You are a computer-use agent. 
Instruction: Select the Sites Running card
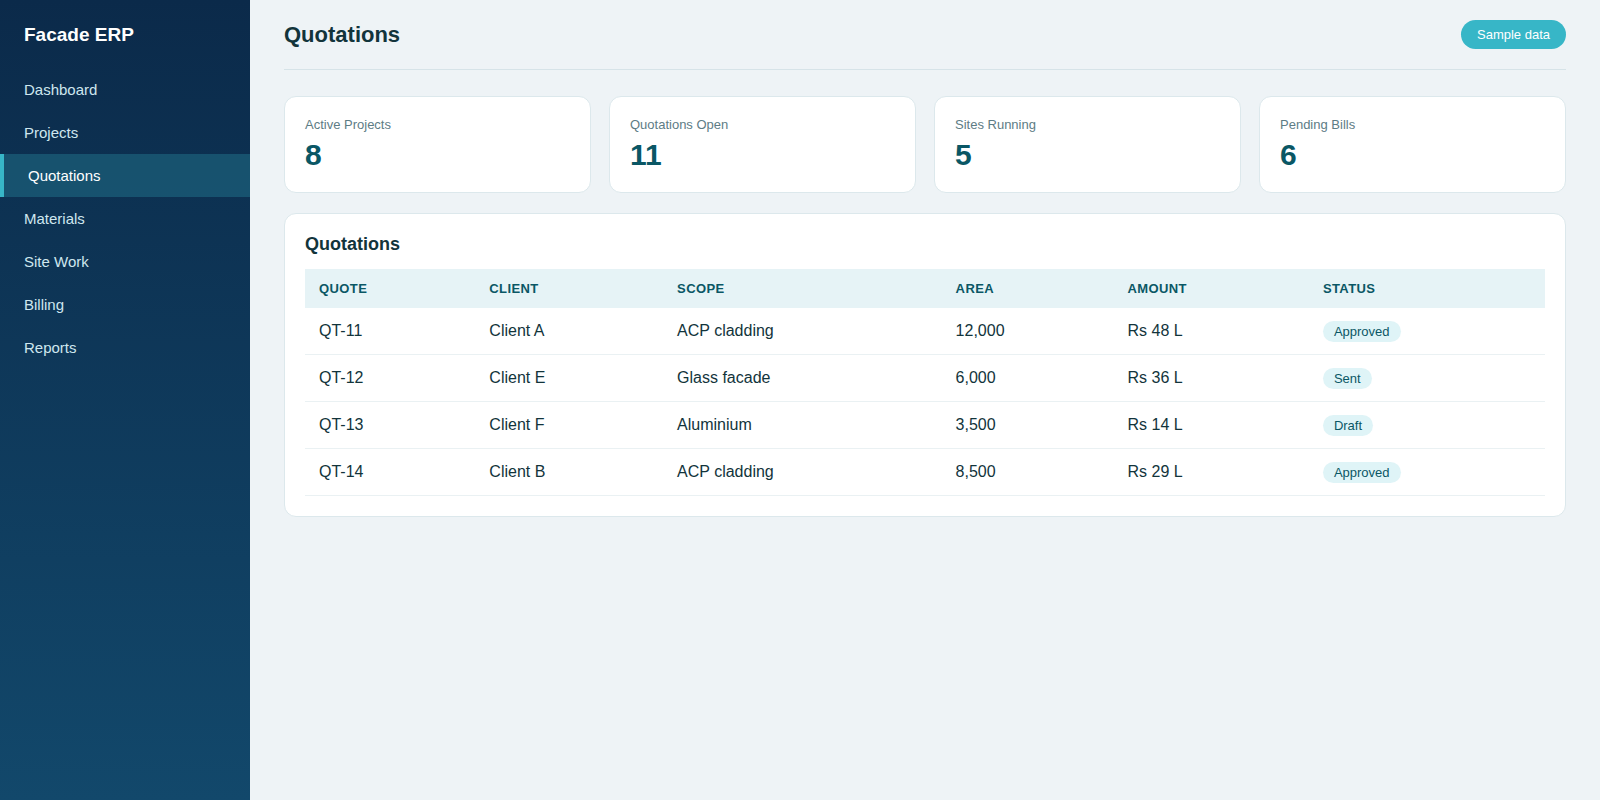point(1087,145)
